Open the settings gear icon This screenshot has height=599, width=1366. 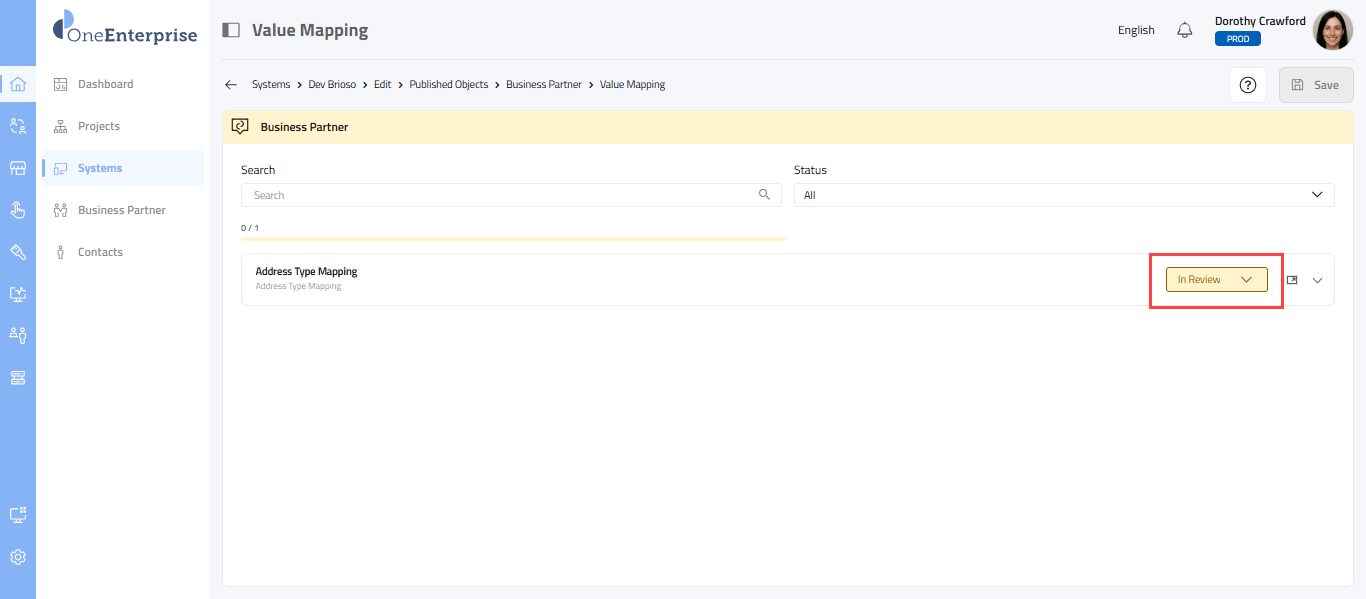(18, 557)
